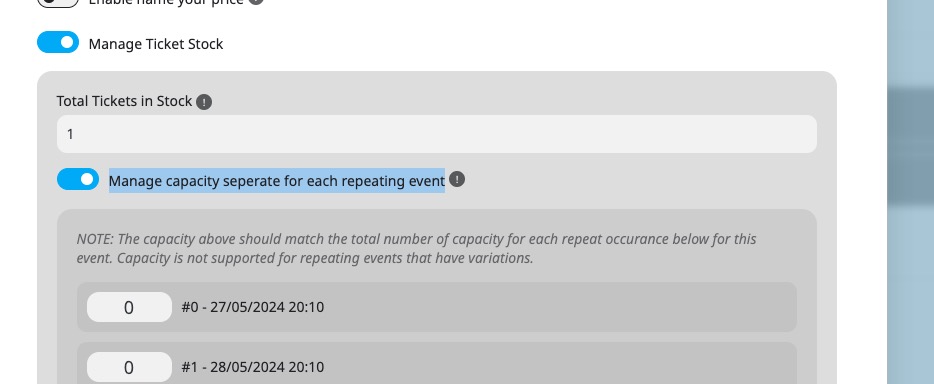Open info icon next to Manage capacity label
The height and width of the screenshot is (384, 934).
tap(457, 179)
